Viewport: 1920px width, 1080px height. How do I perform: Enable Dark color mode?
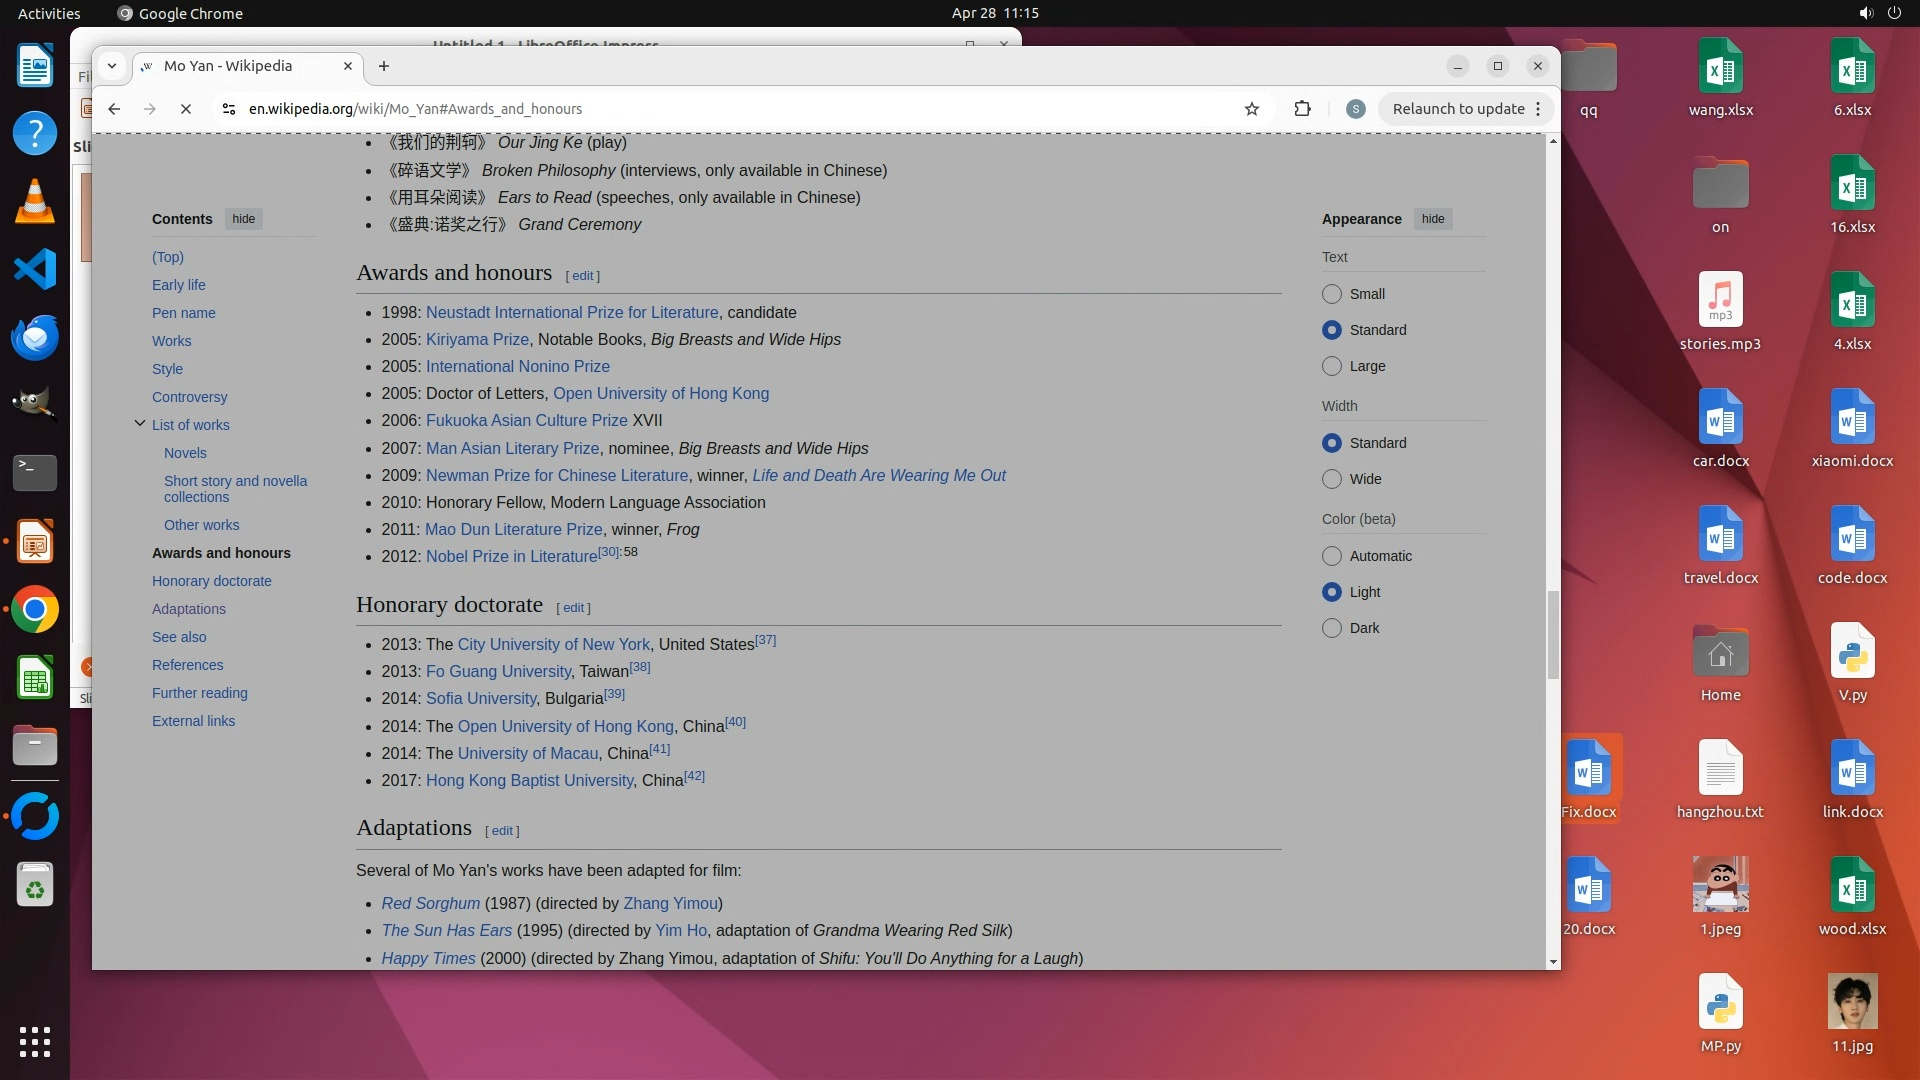[1331, 628]
